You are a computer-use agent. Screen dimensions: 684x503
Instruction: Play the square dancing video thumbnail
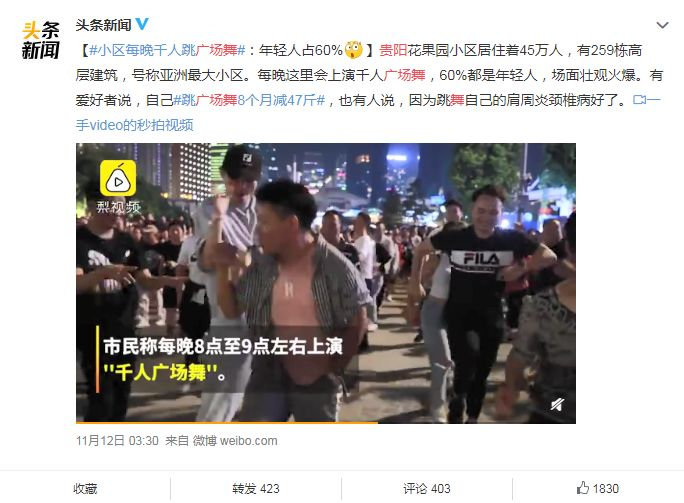coord(326,283)
